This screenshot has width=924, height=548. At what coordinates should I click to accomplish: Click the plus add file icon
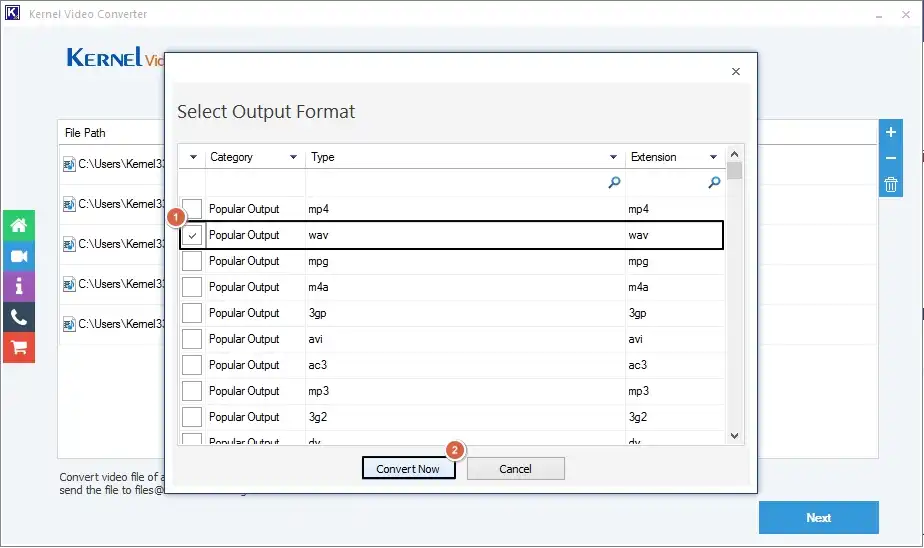point(890,132)
